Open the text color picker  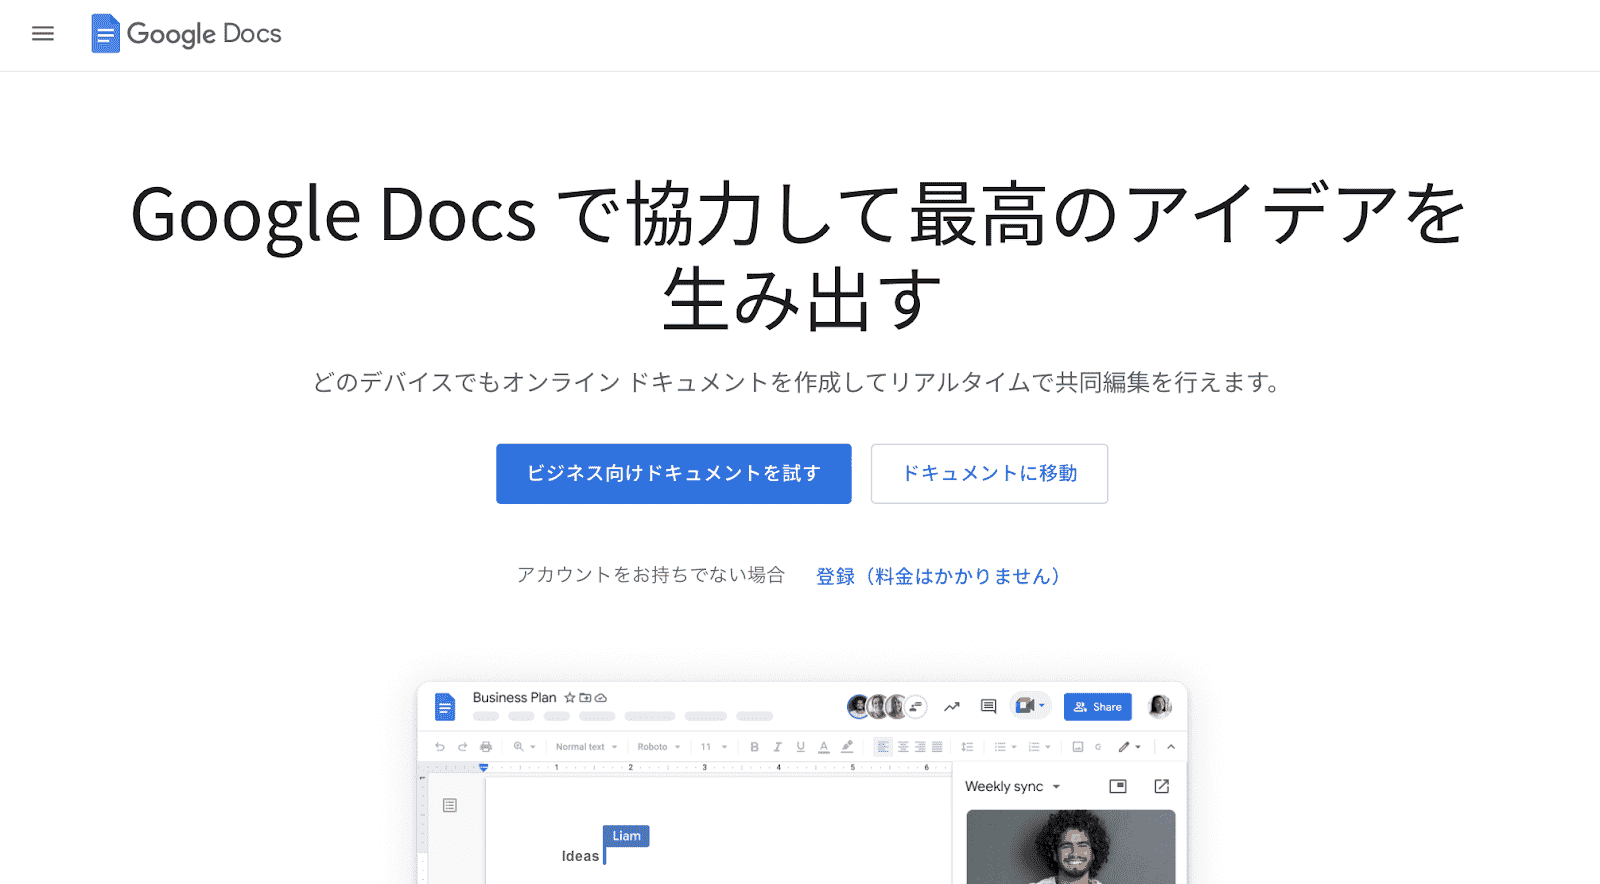pyautogui.click(x=824, y=747)
